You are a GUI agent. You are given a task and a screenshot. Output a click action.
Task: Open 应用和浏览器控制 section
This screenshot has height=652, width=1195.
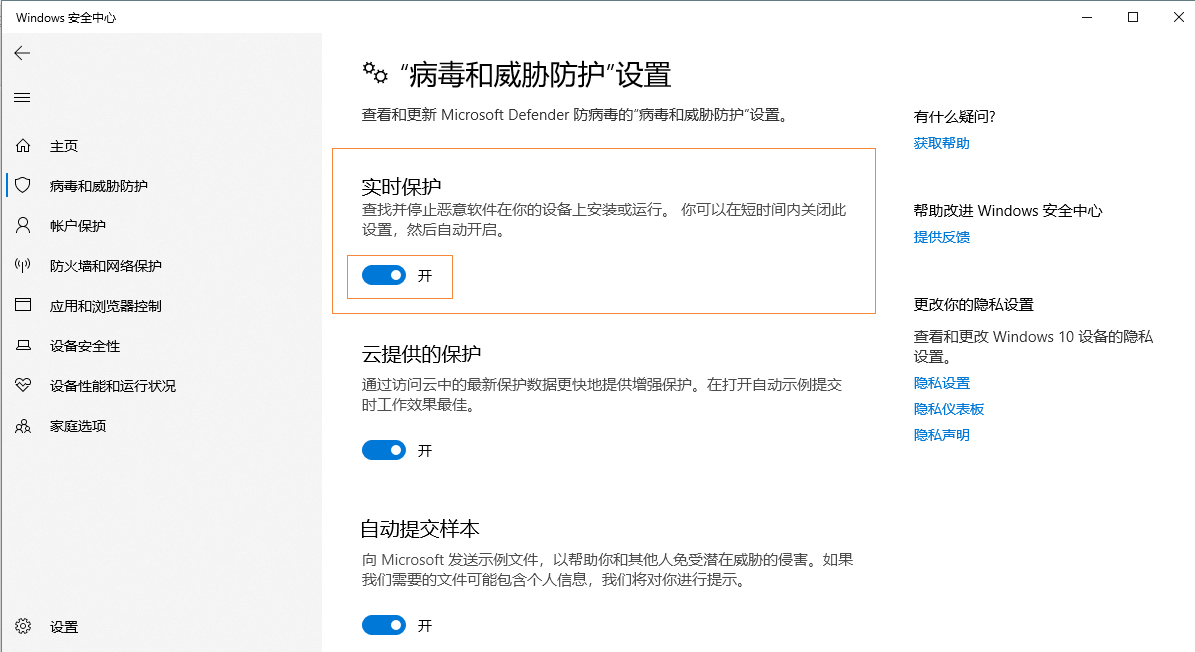click(106, 306)
